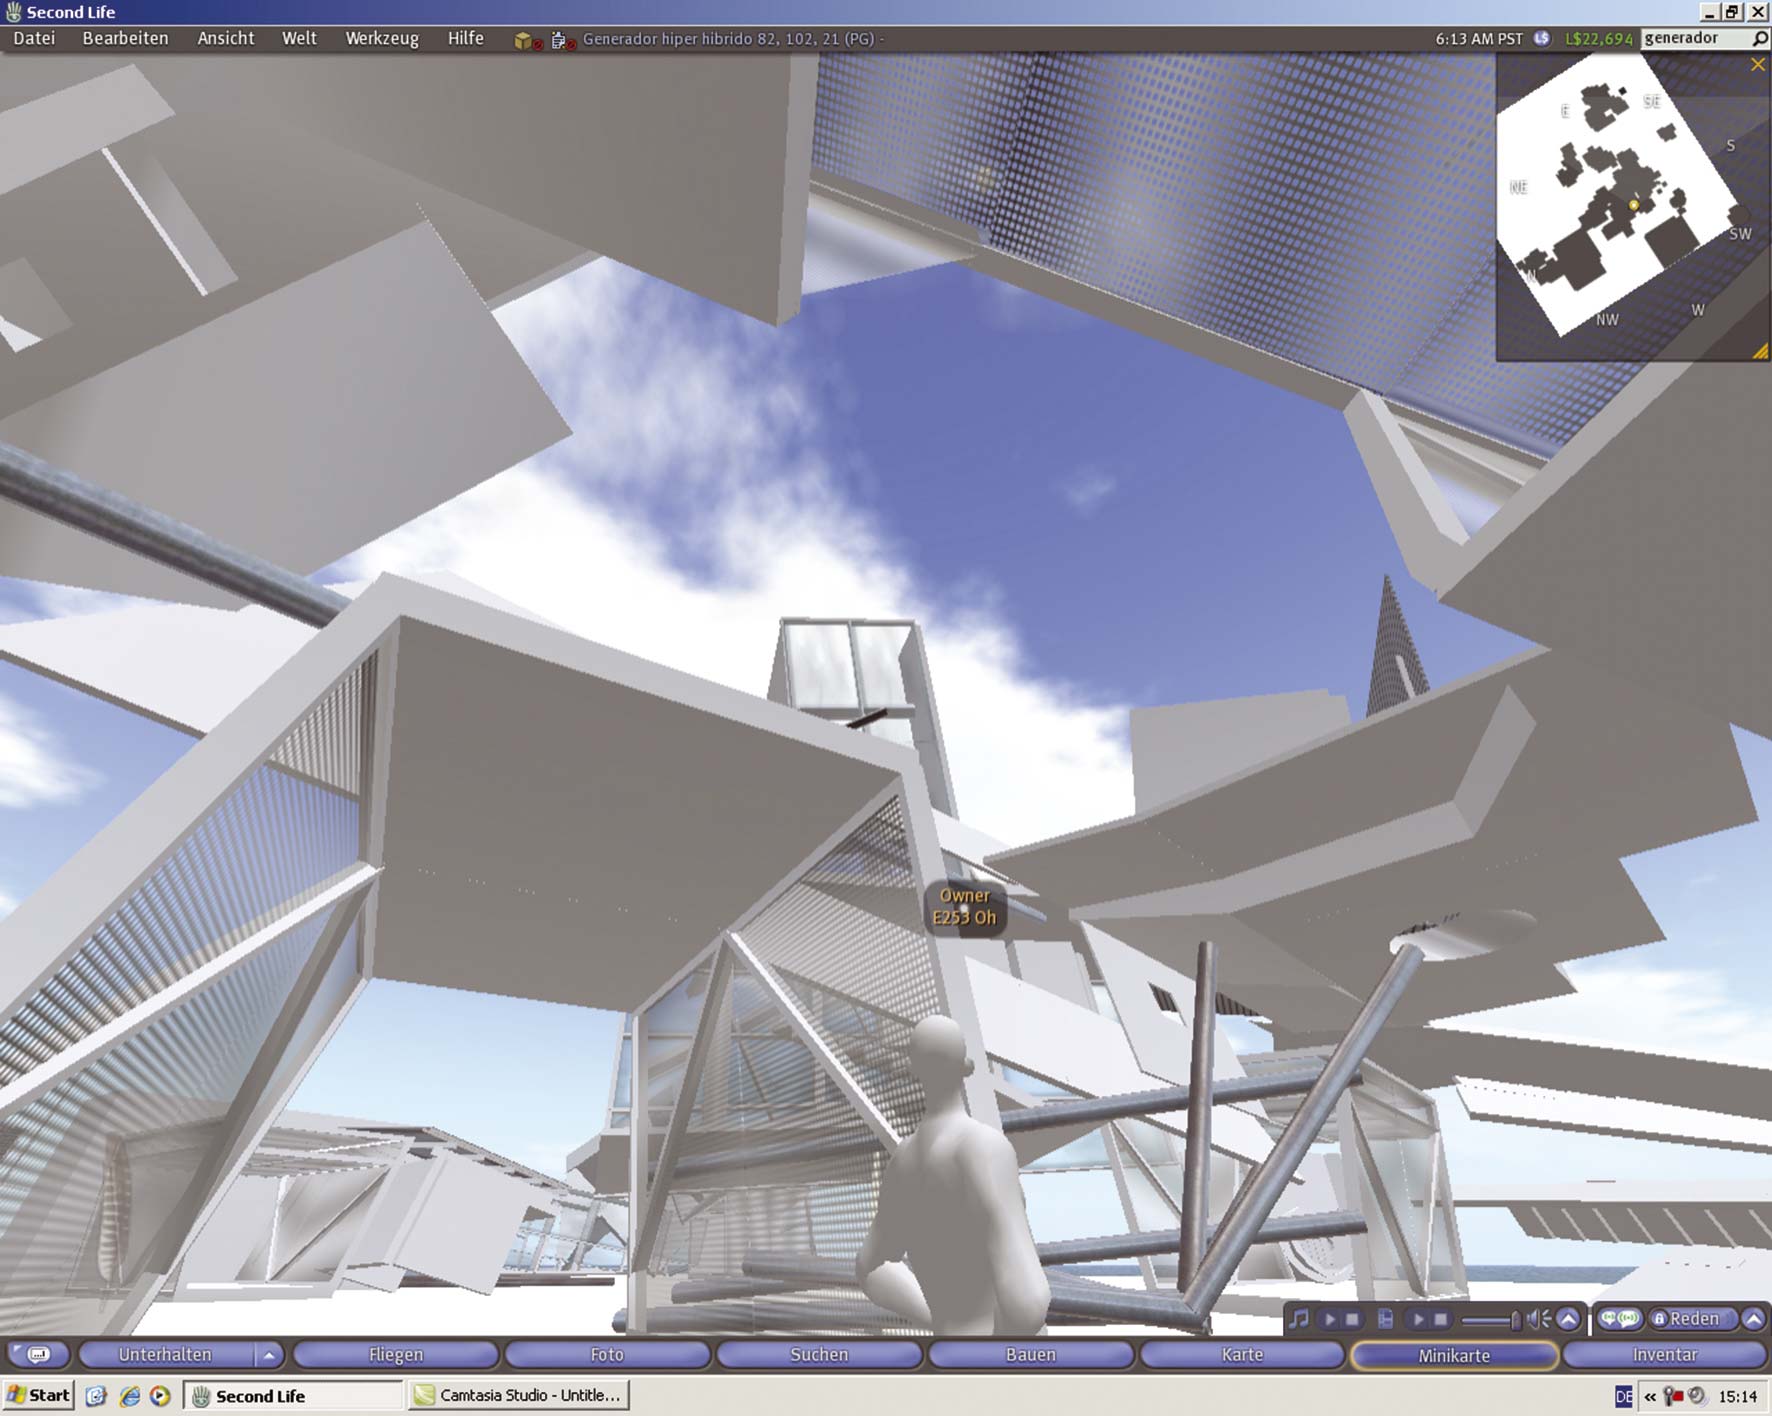Image resolution: width=1772 pixels, height=1416 pixels.
Task: Expand the Unterhalten arrow dropdown
Action: click(268, 1355)
